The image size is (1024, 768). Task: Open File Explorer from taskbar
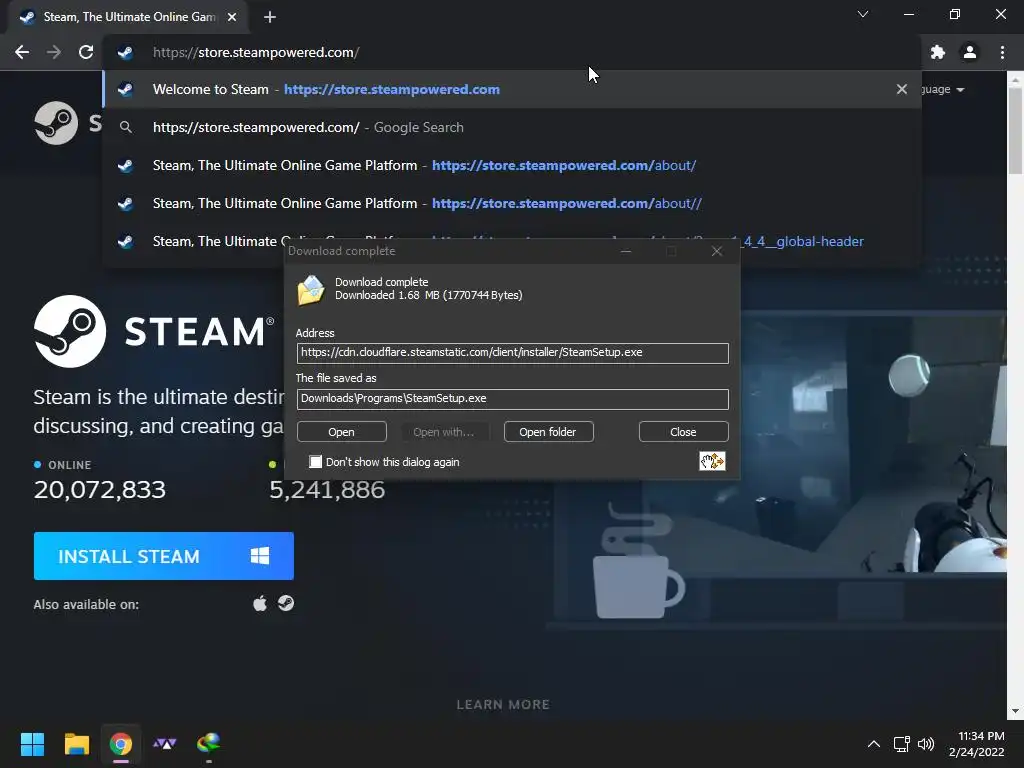(x=76, y=744)
